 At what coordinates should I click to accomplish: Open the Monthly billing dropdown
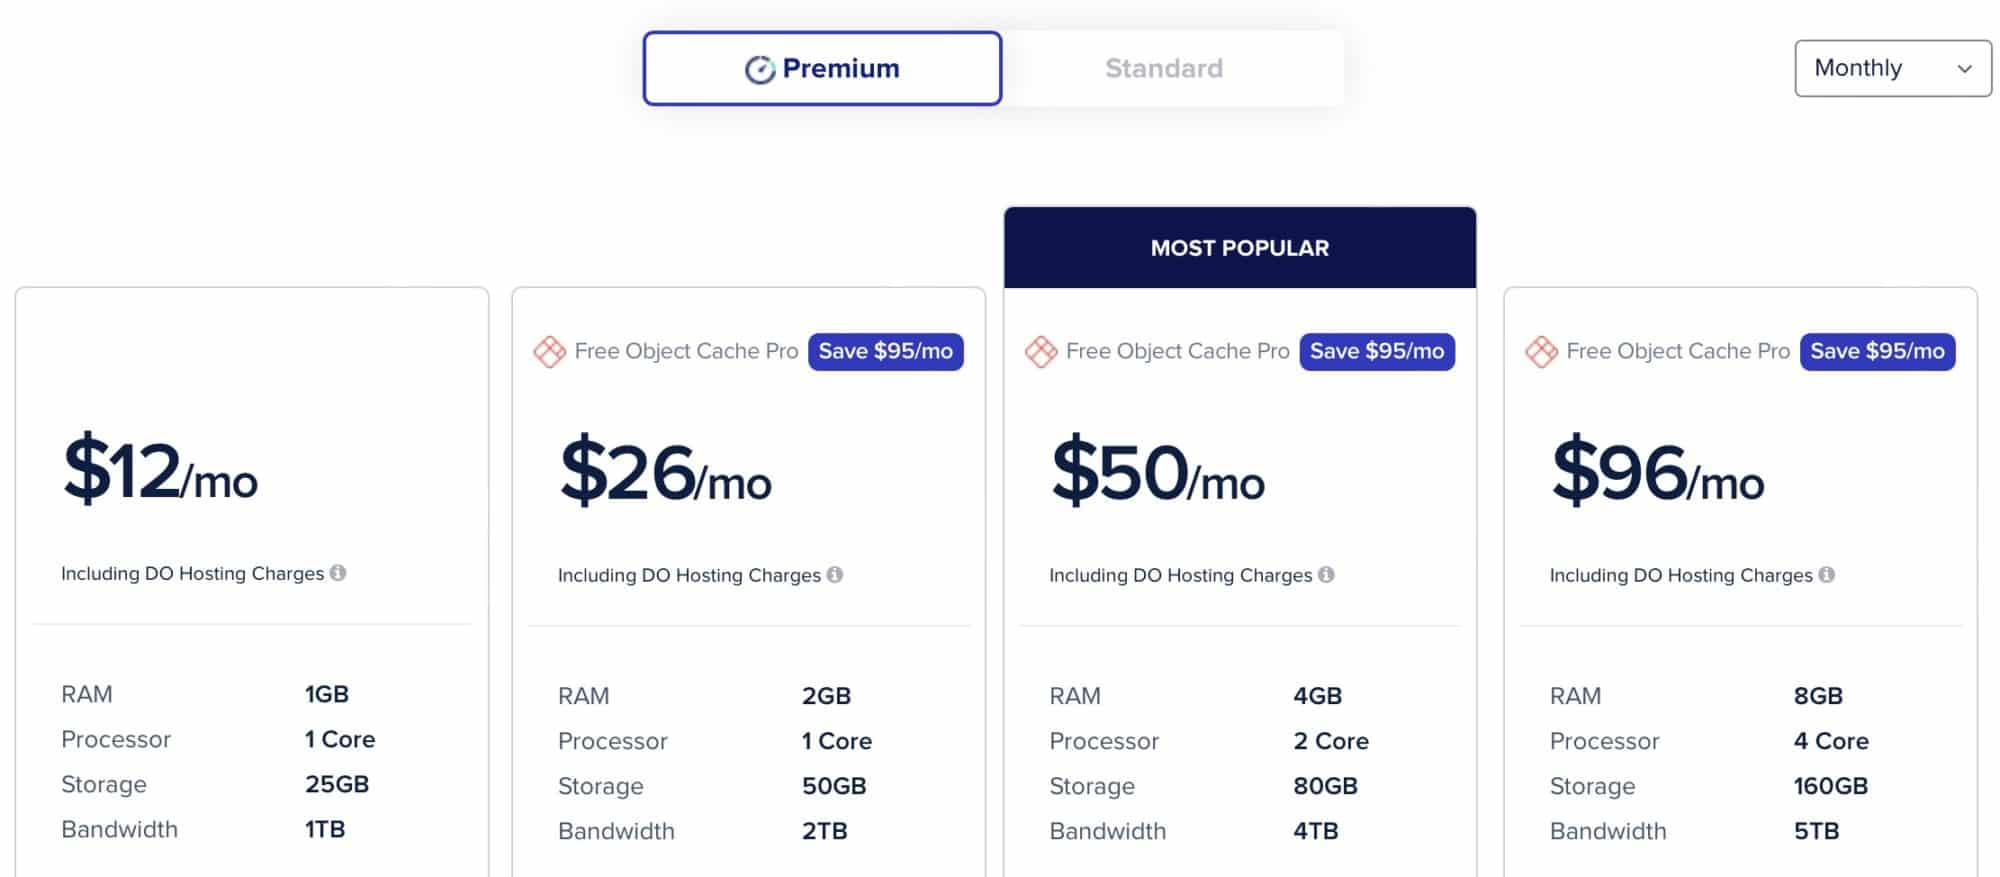tap(1893, 68)
